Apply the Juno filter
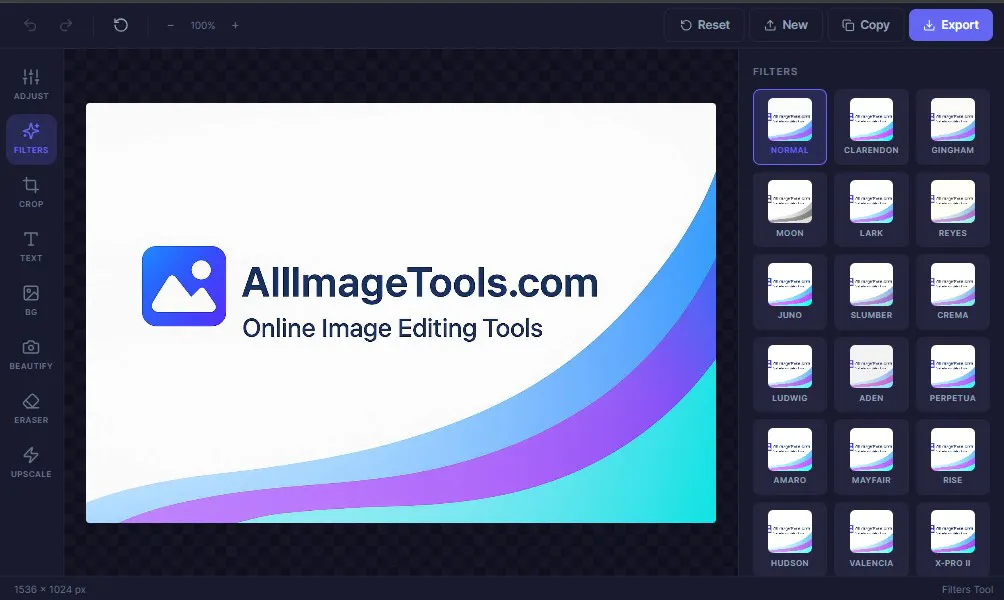The width and height of the screenshot is (1004, 600). pos(789,292)
